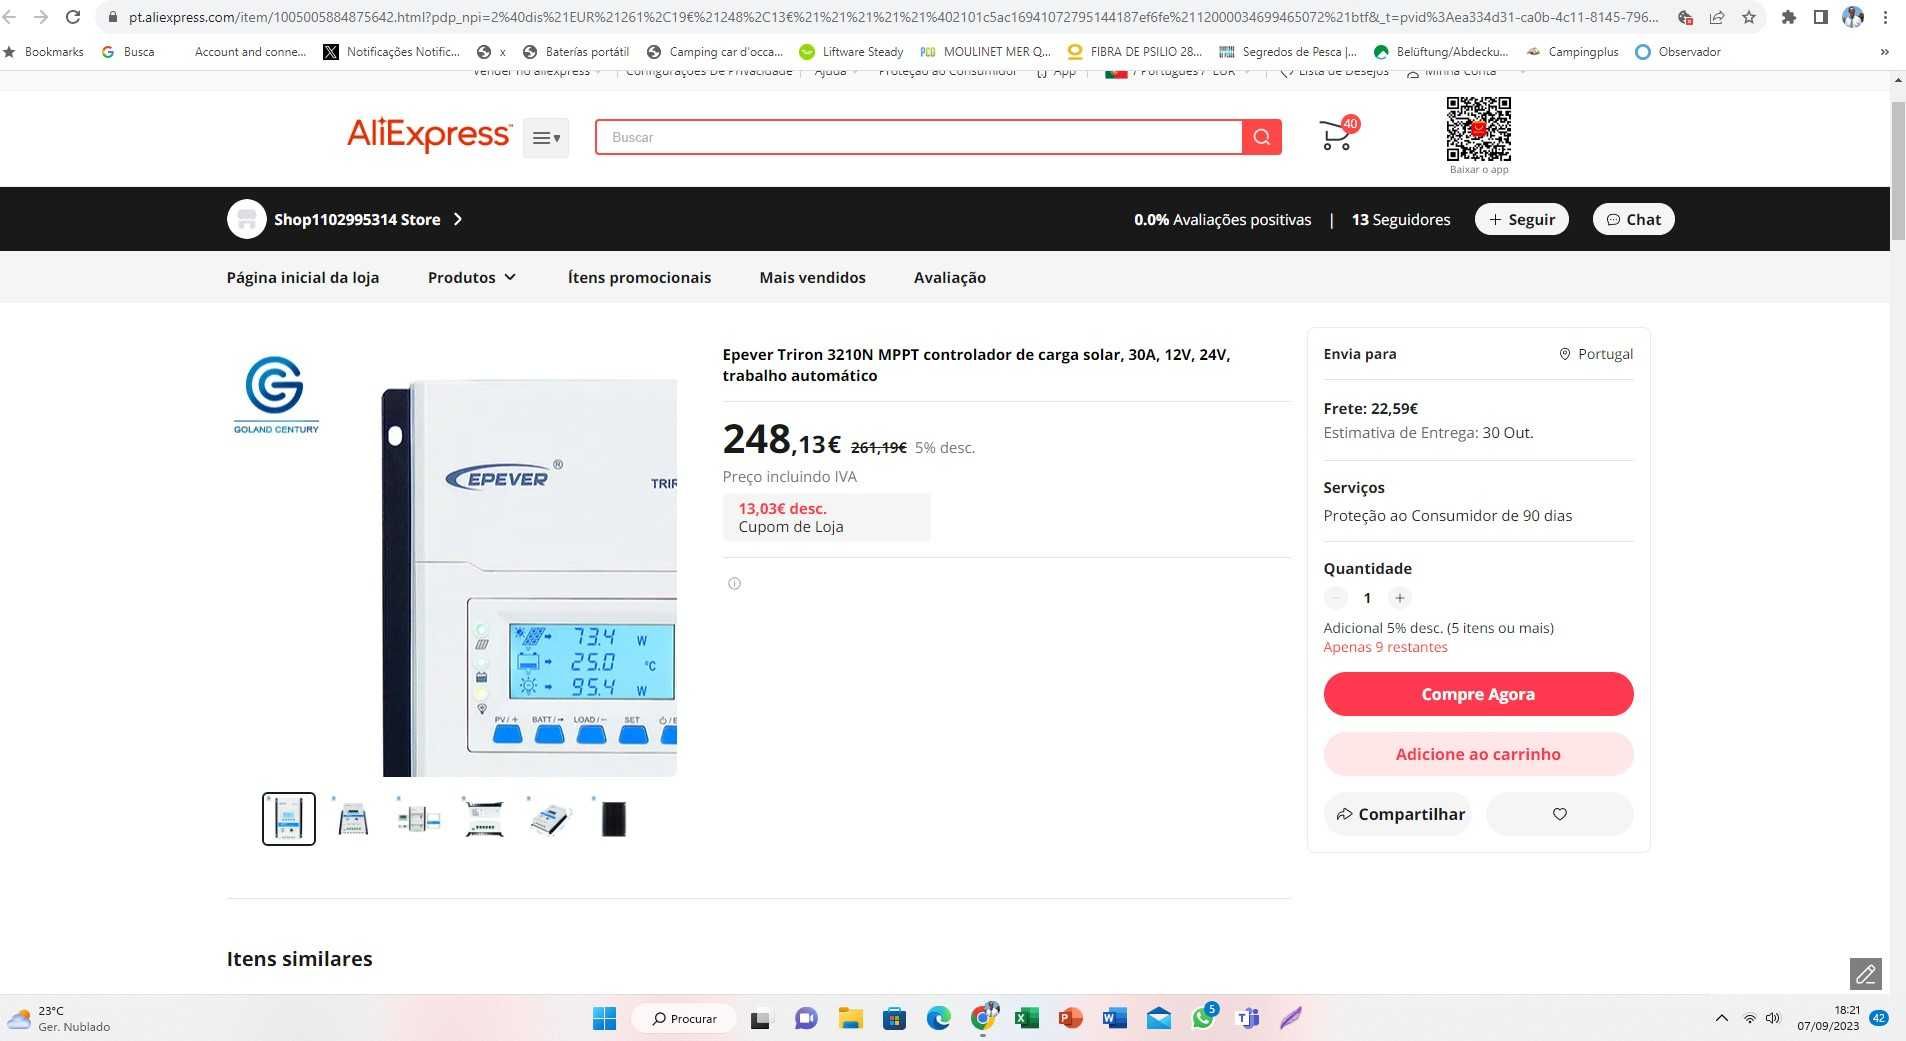
Task: Select the second product thumbnail
Action: [x=353, y=819]
